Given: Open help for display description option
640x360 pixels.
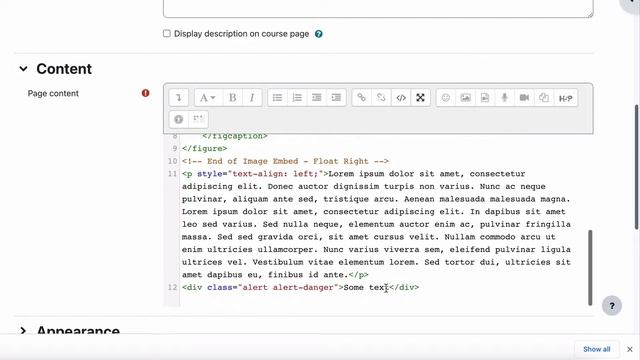Looking at the screenshot, I should [x=319, y=34].
